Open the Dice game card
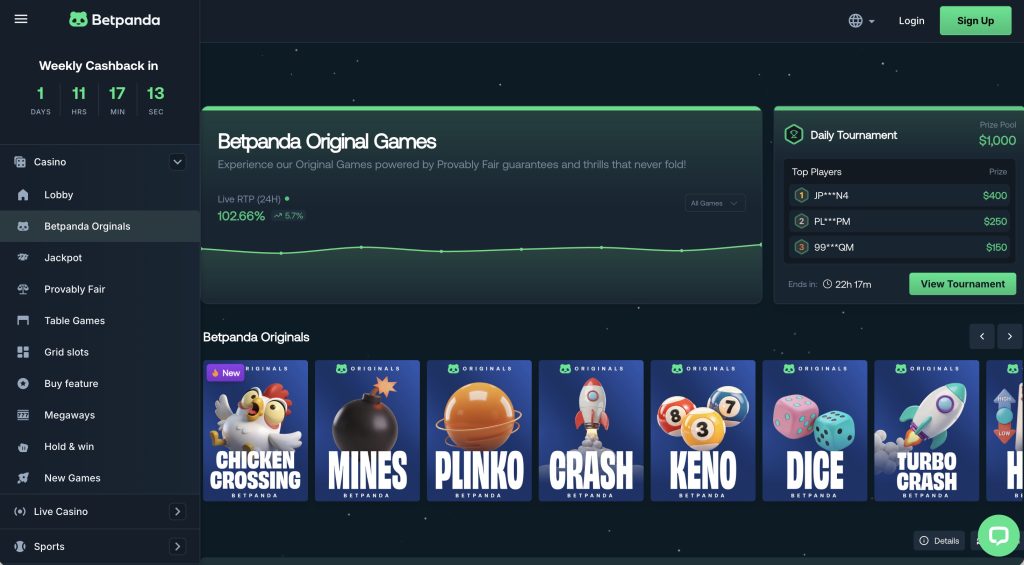Image resolution: width=1024 pixels, height=565 pixels. coord(815,430)
